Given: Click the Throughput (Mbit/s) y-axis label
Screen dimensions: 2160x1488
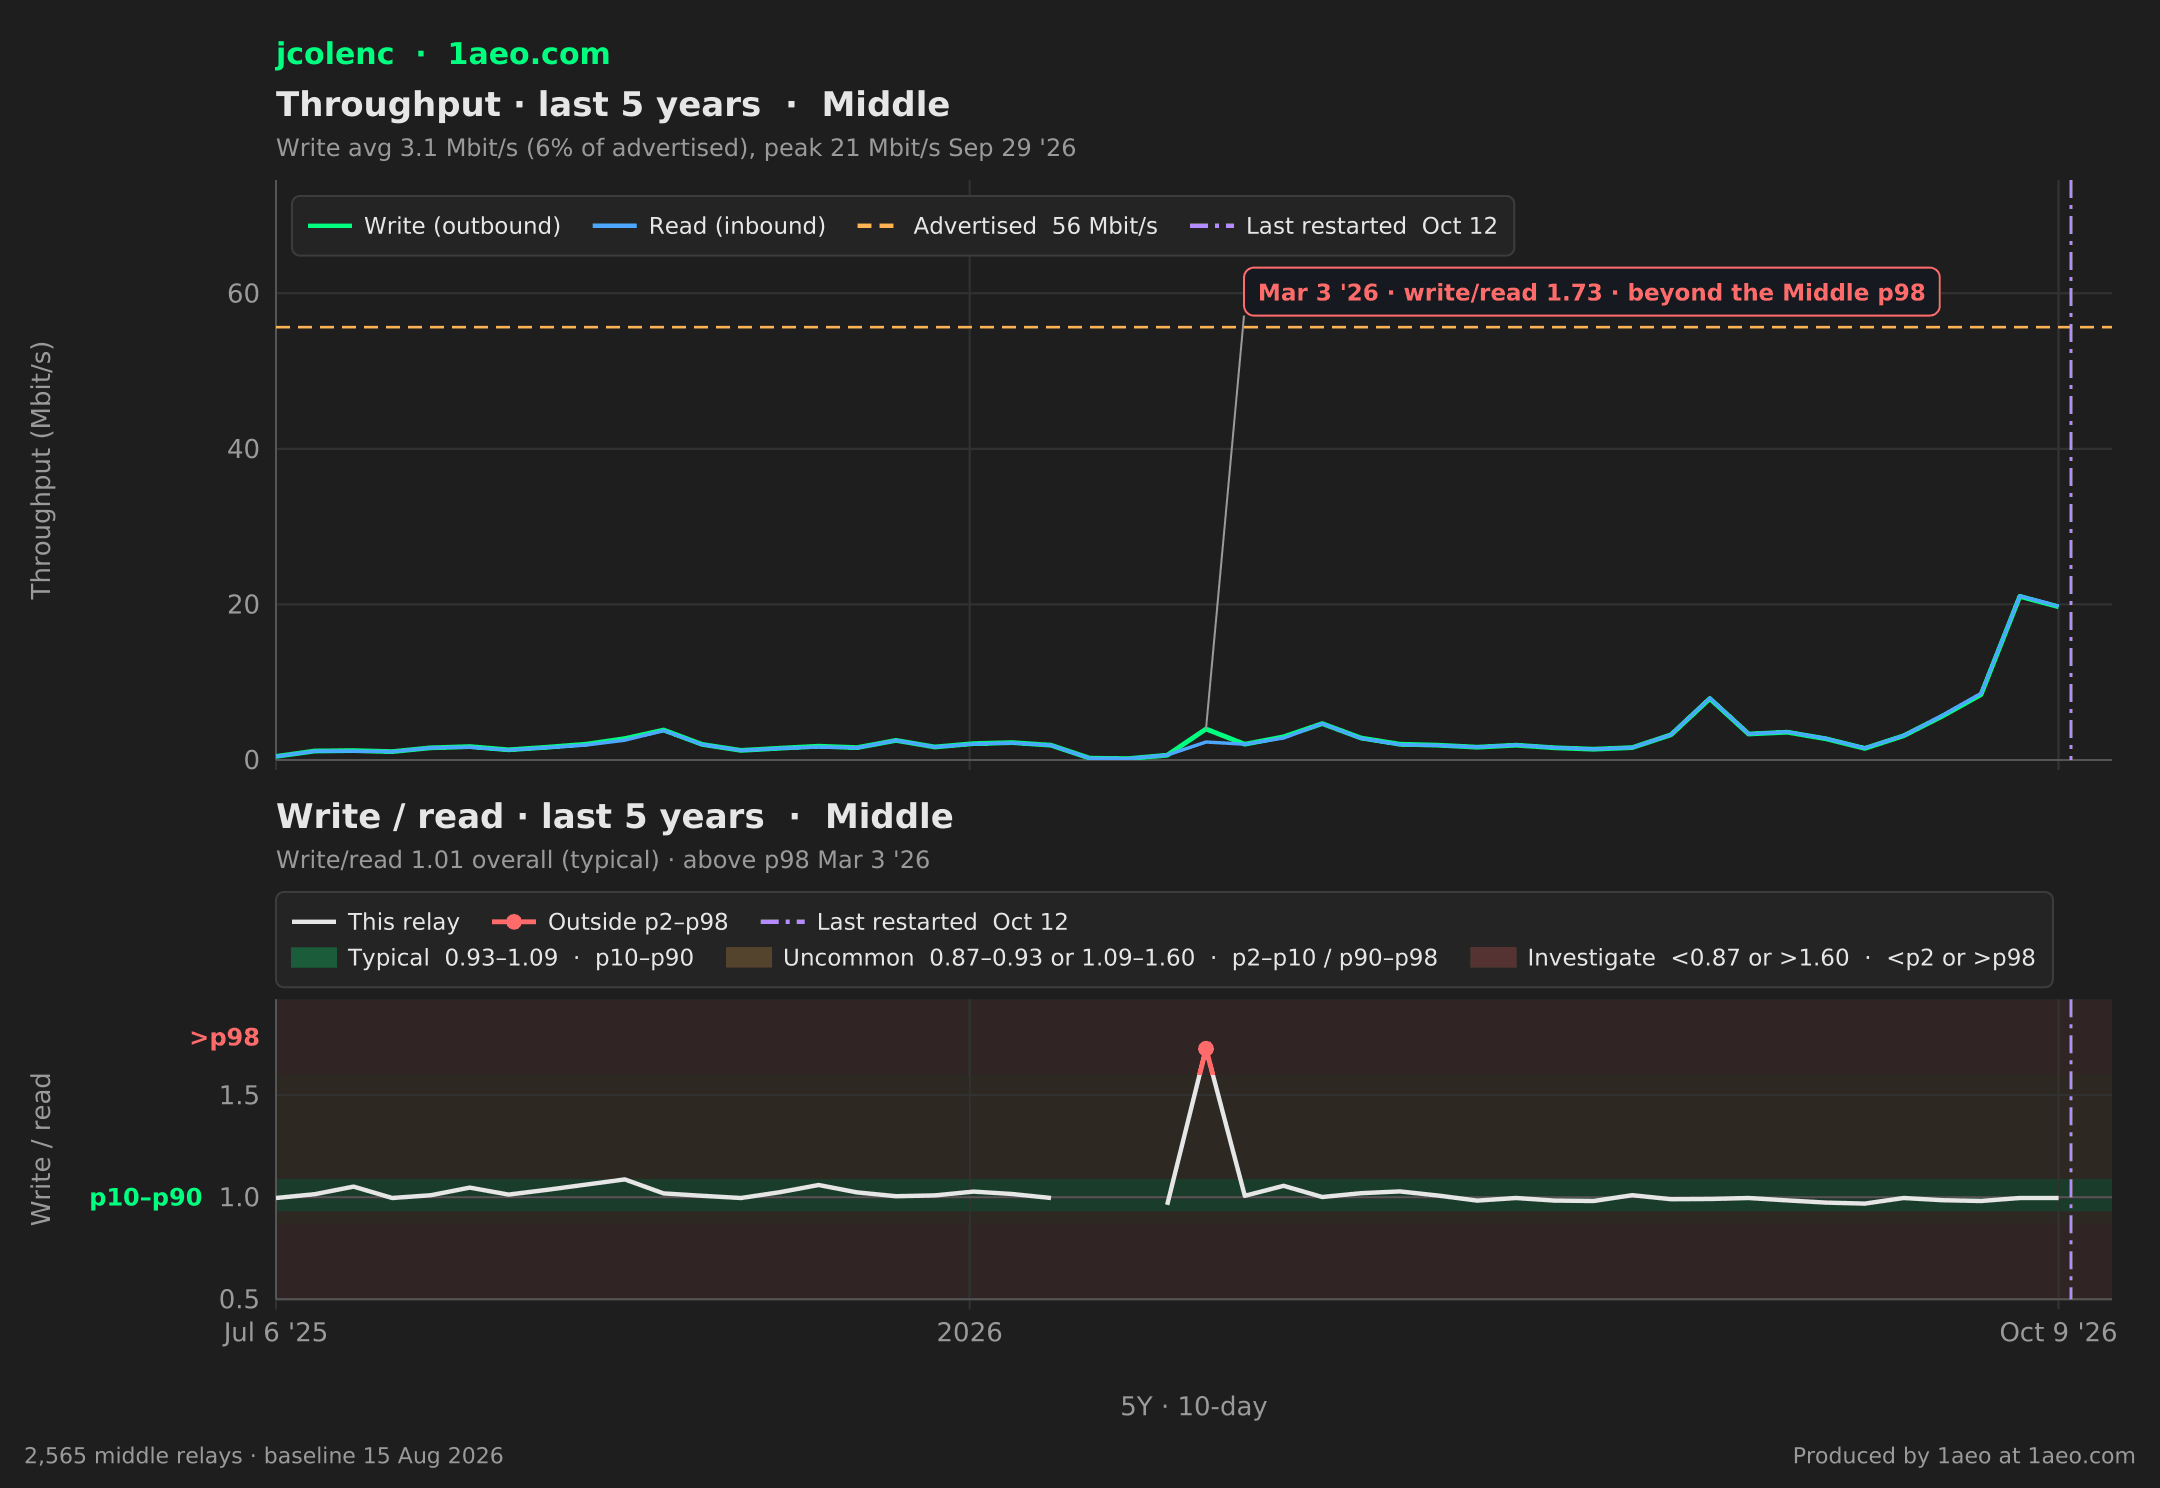Looking at the screenshot, I should point(41,470).
